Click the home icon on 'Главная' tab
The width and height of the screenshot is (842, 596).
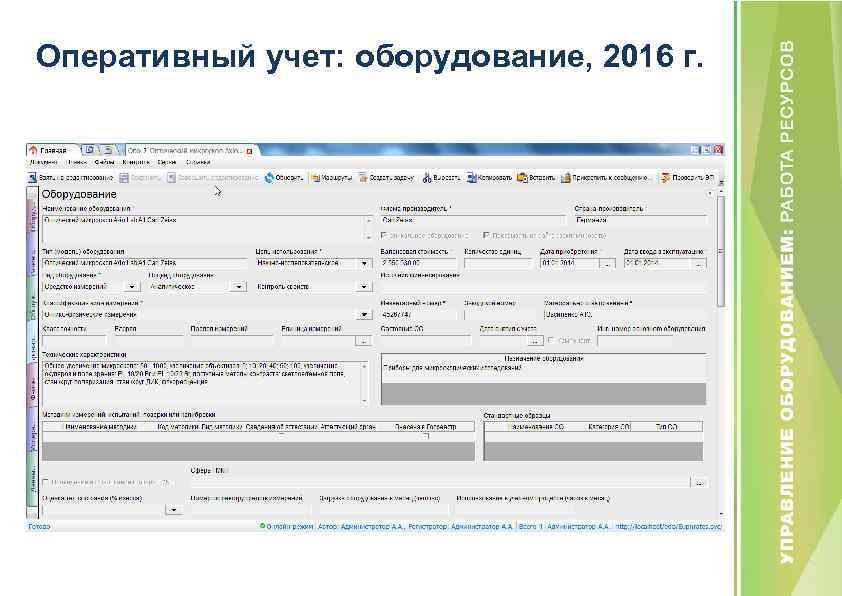point(33,151)
